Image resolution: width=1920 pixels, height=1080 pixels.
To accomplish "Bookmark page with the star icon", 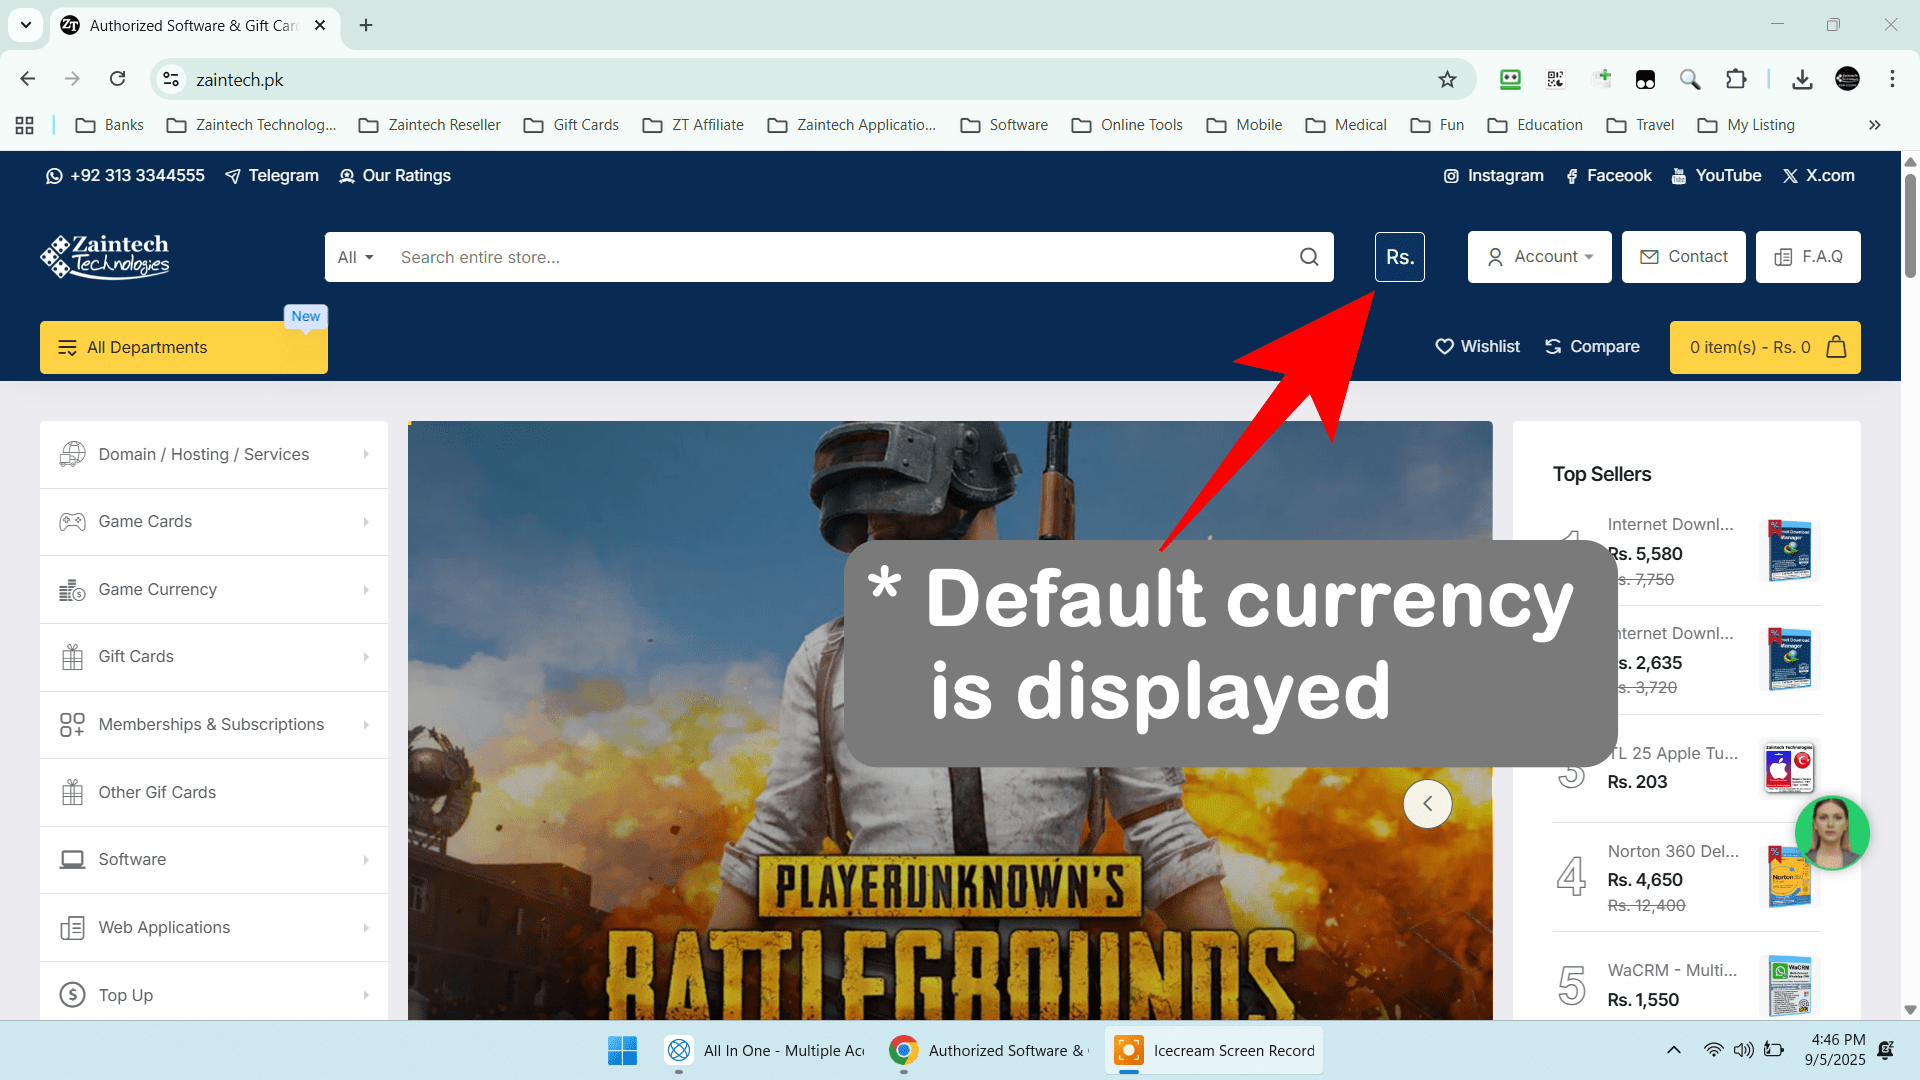I will pos(1447,80).
